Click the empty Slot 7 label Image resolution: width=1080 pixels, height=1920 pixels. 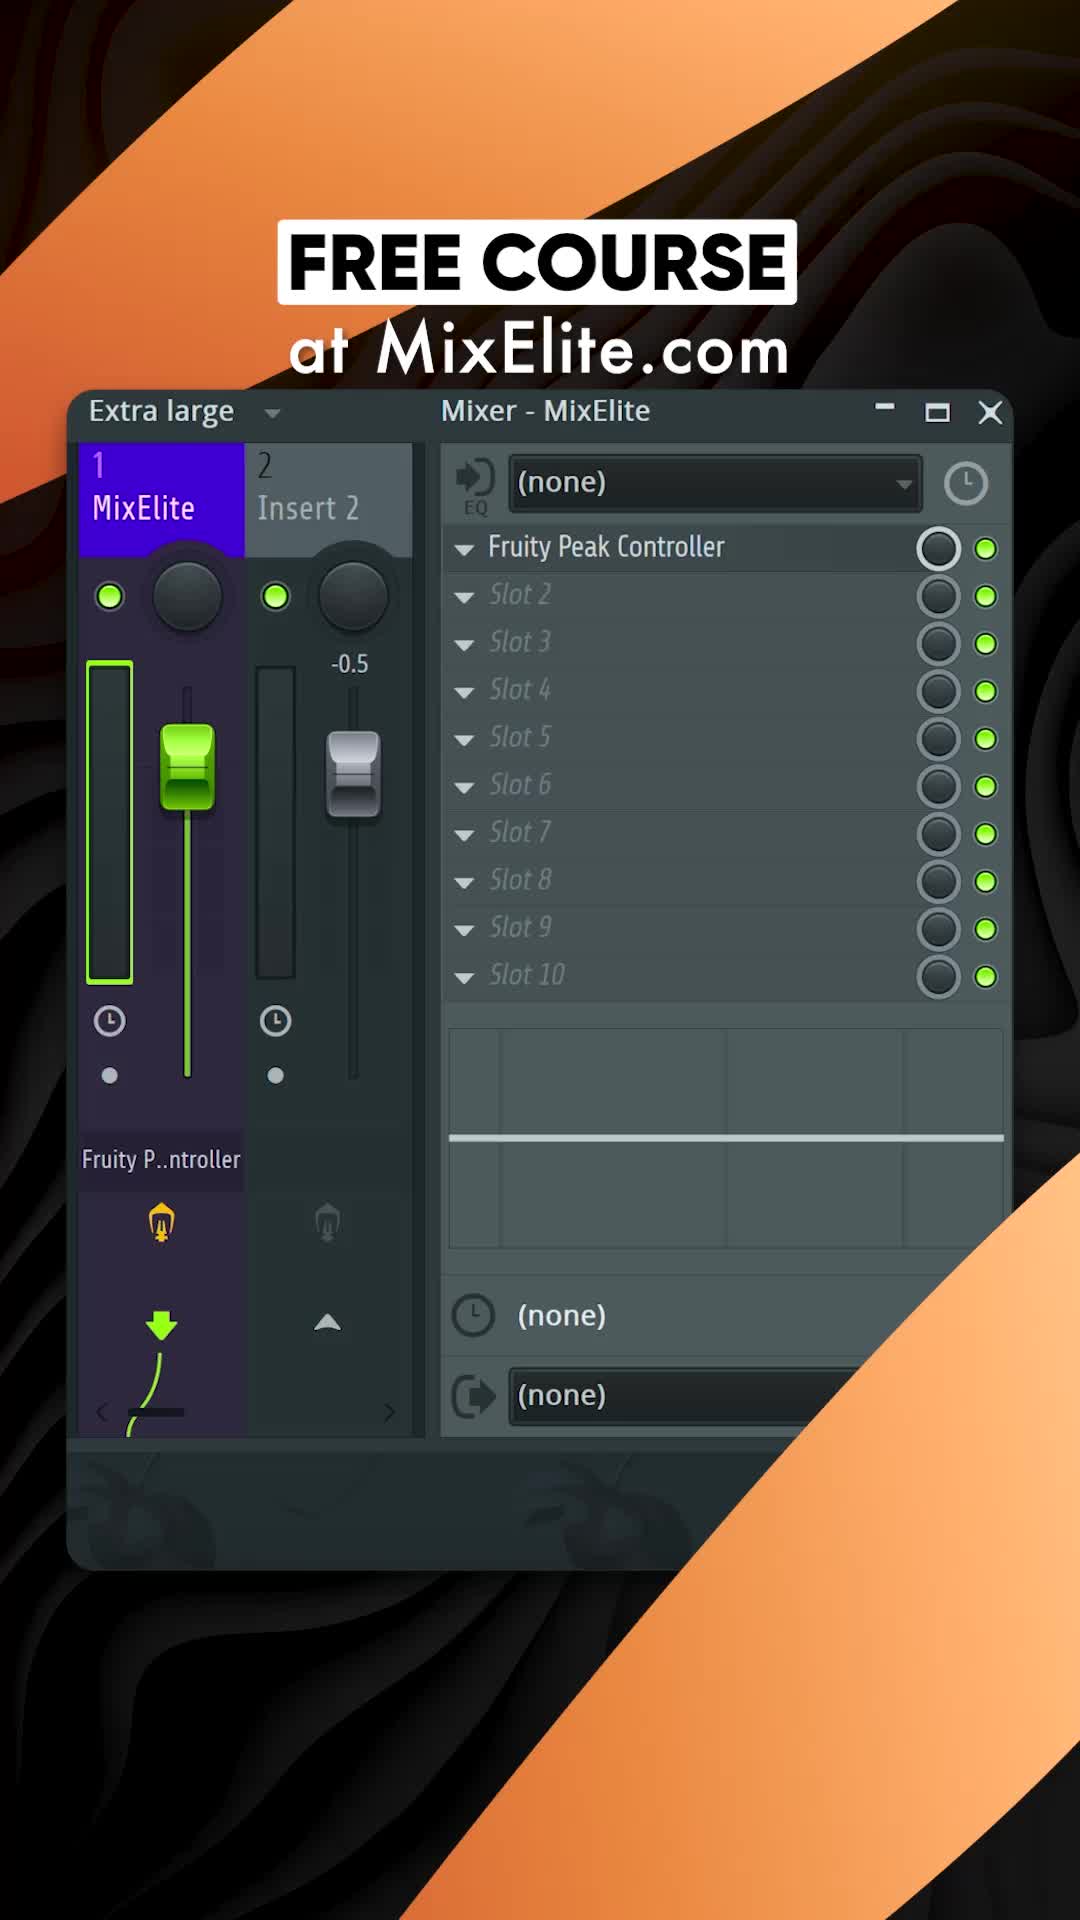[520, 832]
